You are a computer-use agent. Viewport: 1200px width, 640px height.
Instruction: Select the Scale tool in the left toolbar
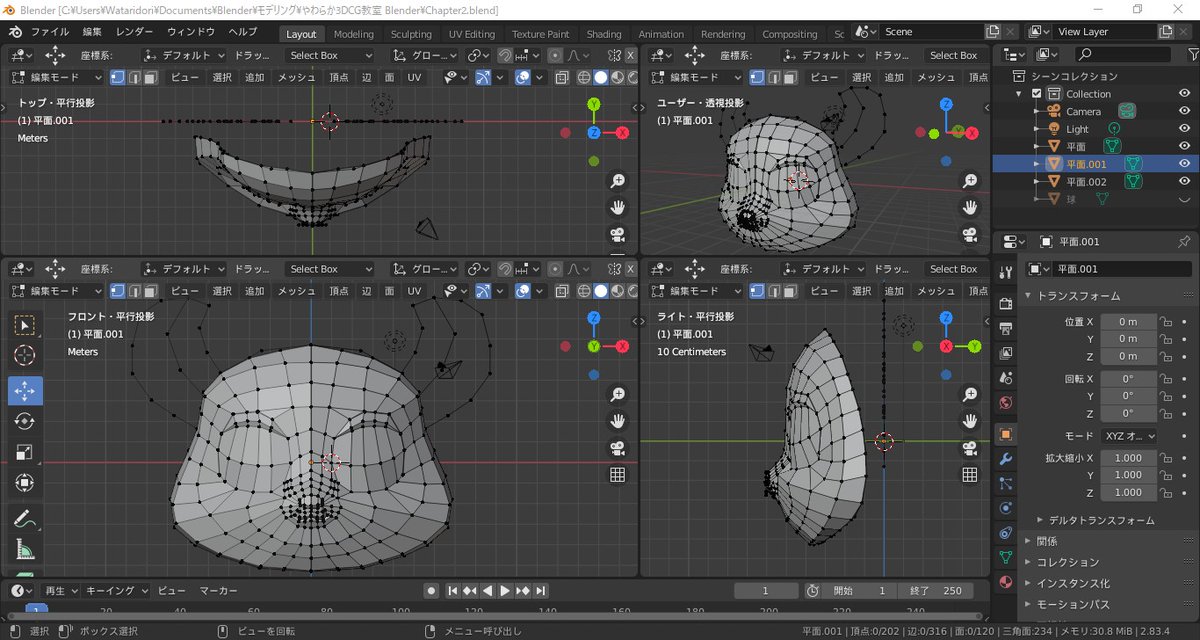[x=25, y=452]
